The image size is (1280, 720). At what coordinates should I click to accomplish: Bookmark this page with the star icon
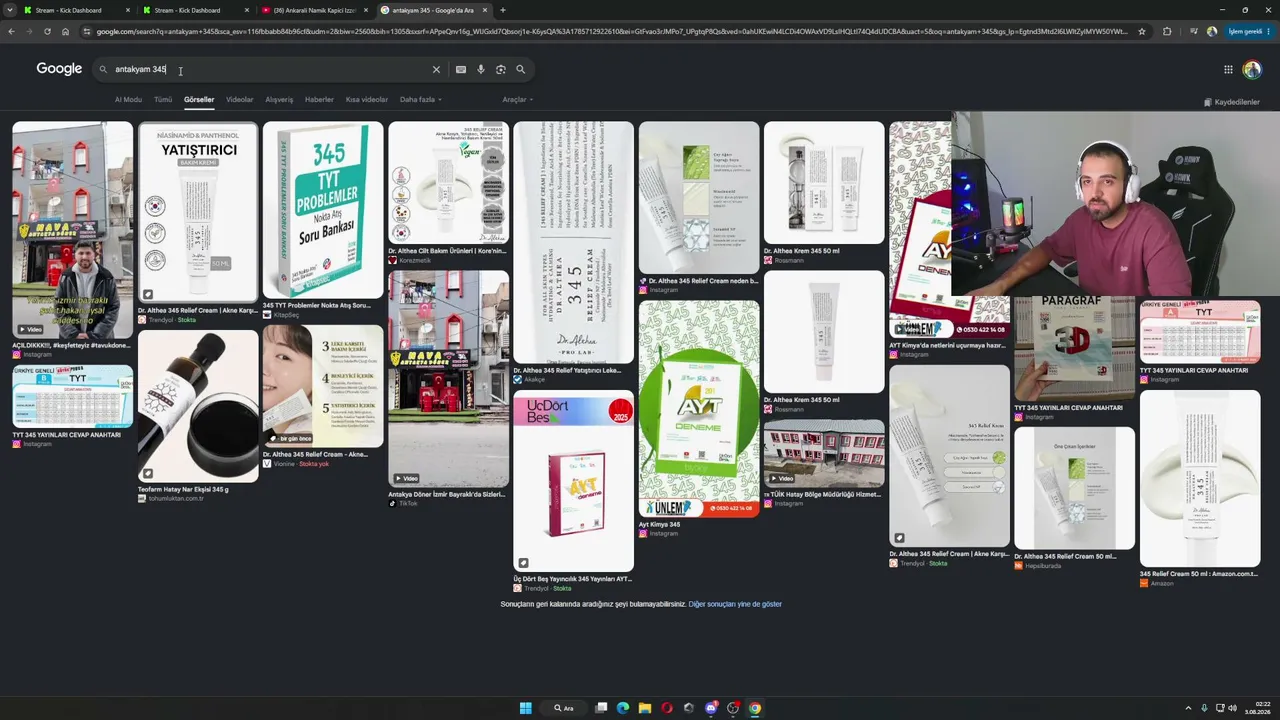click(1142, 31)
